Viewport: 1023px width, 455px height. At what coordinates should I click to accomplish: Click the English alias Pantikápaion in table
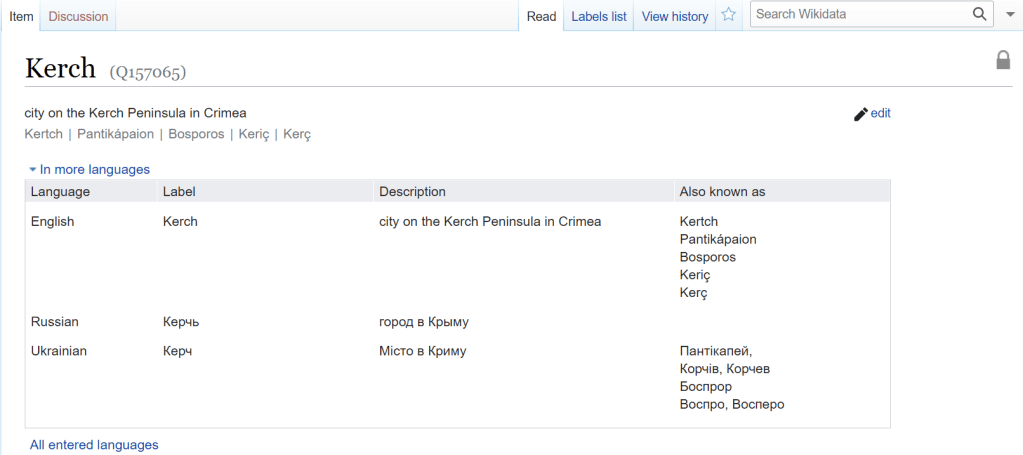point(717,239)
